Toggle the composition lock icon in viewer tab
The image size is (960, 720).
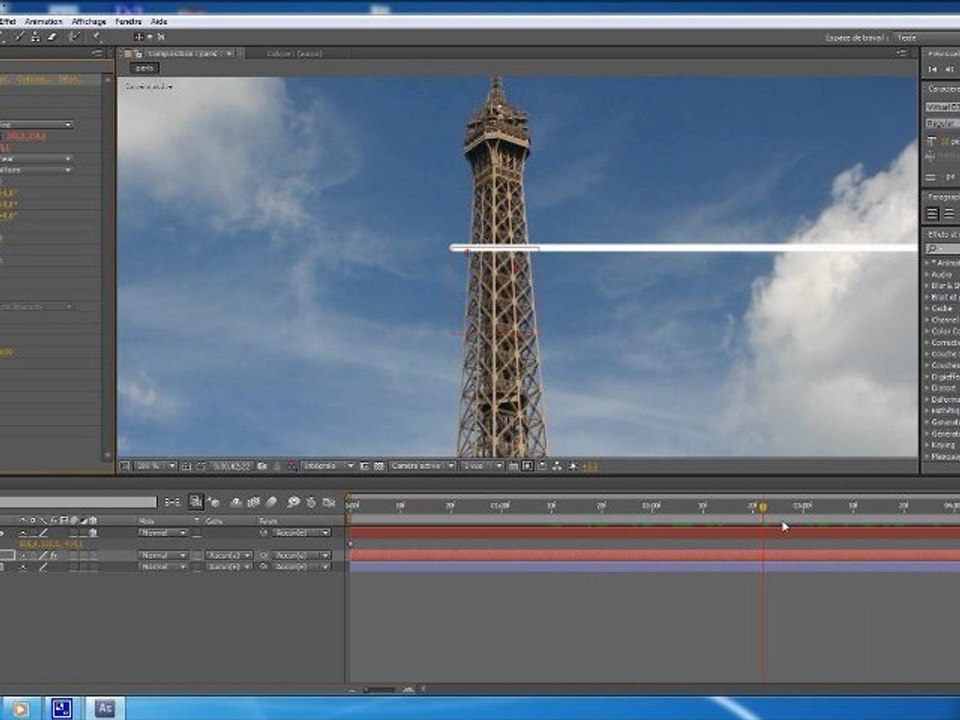(138, 54)
